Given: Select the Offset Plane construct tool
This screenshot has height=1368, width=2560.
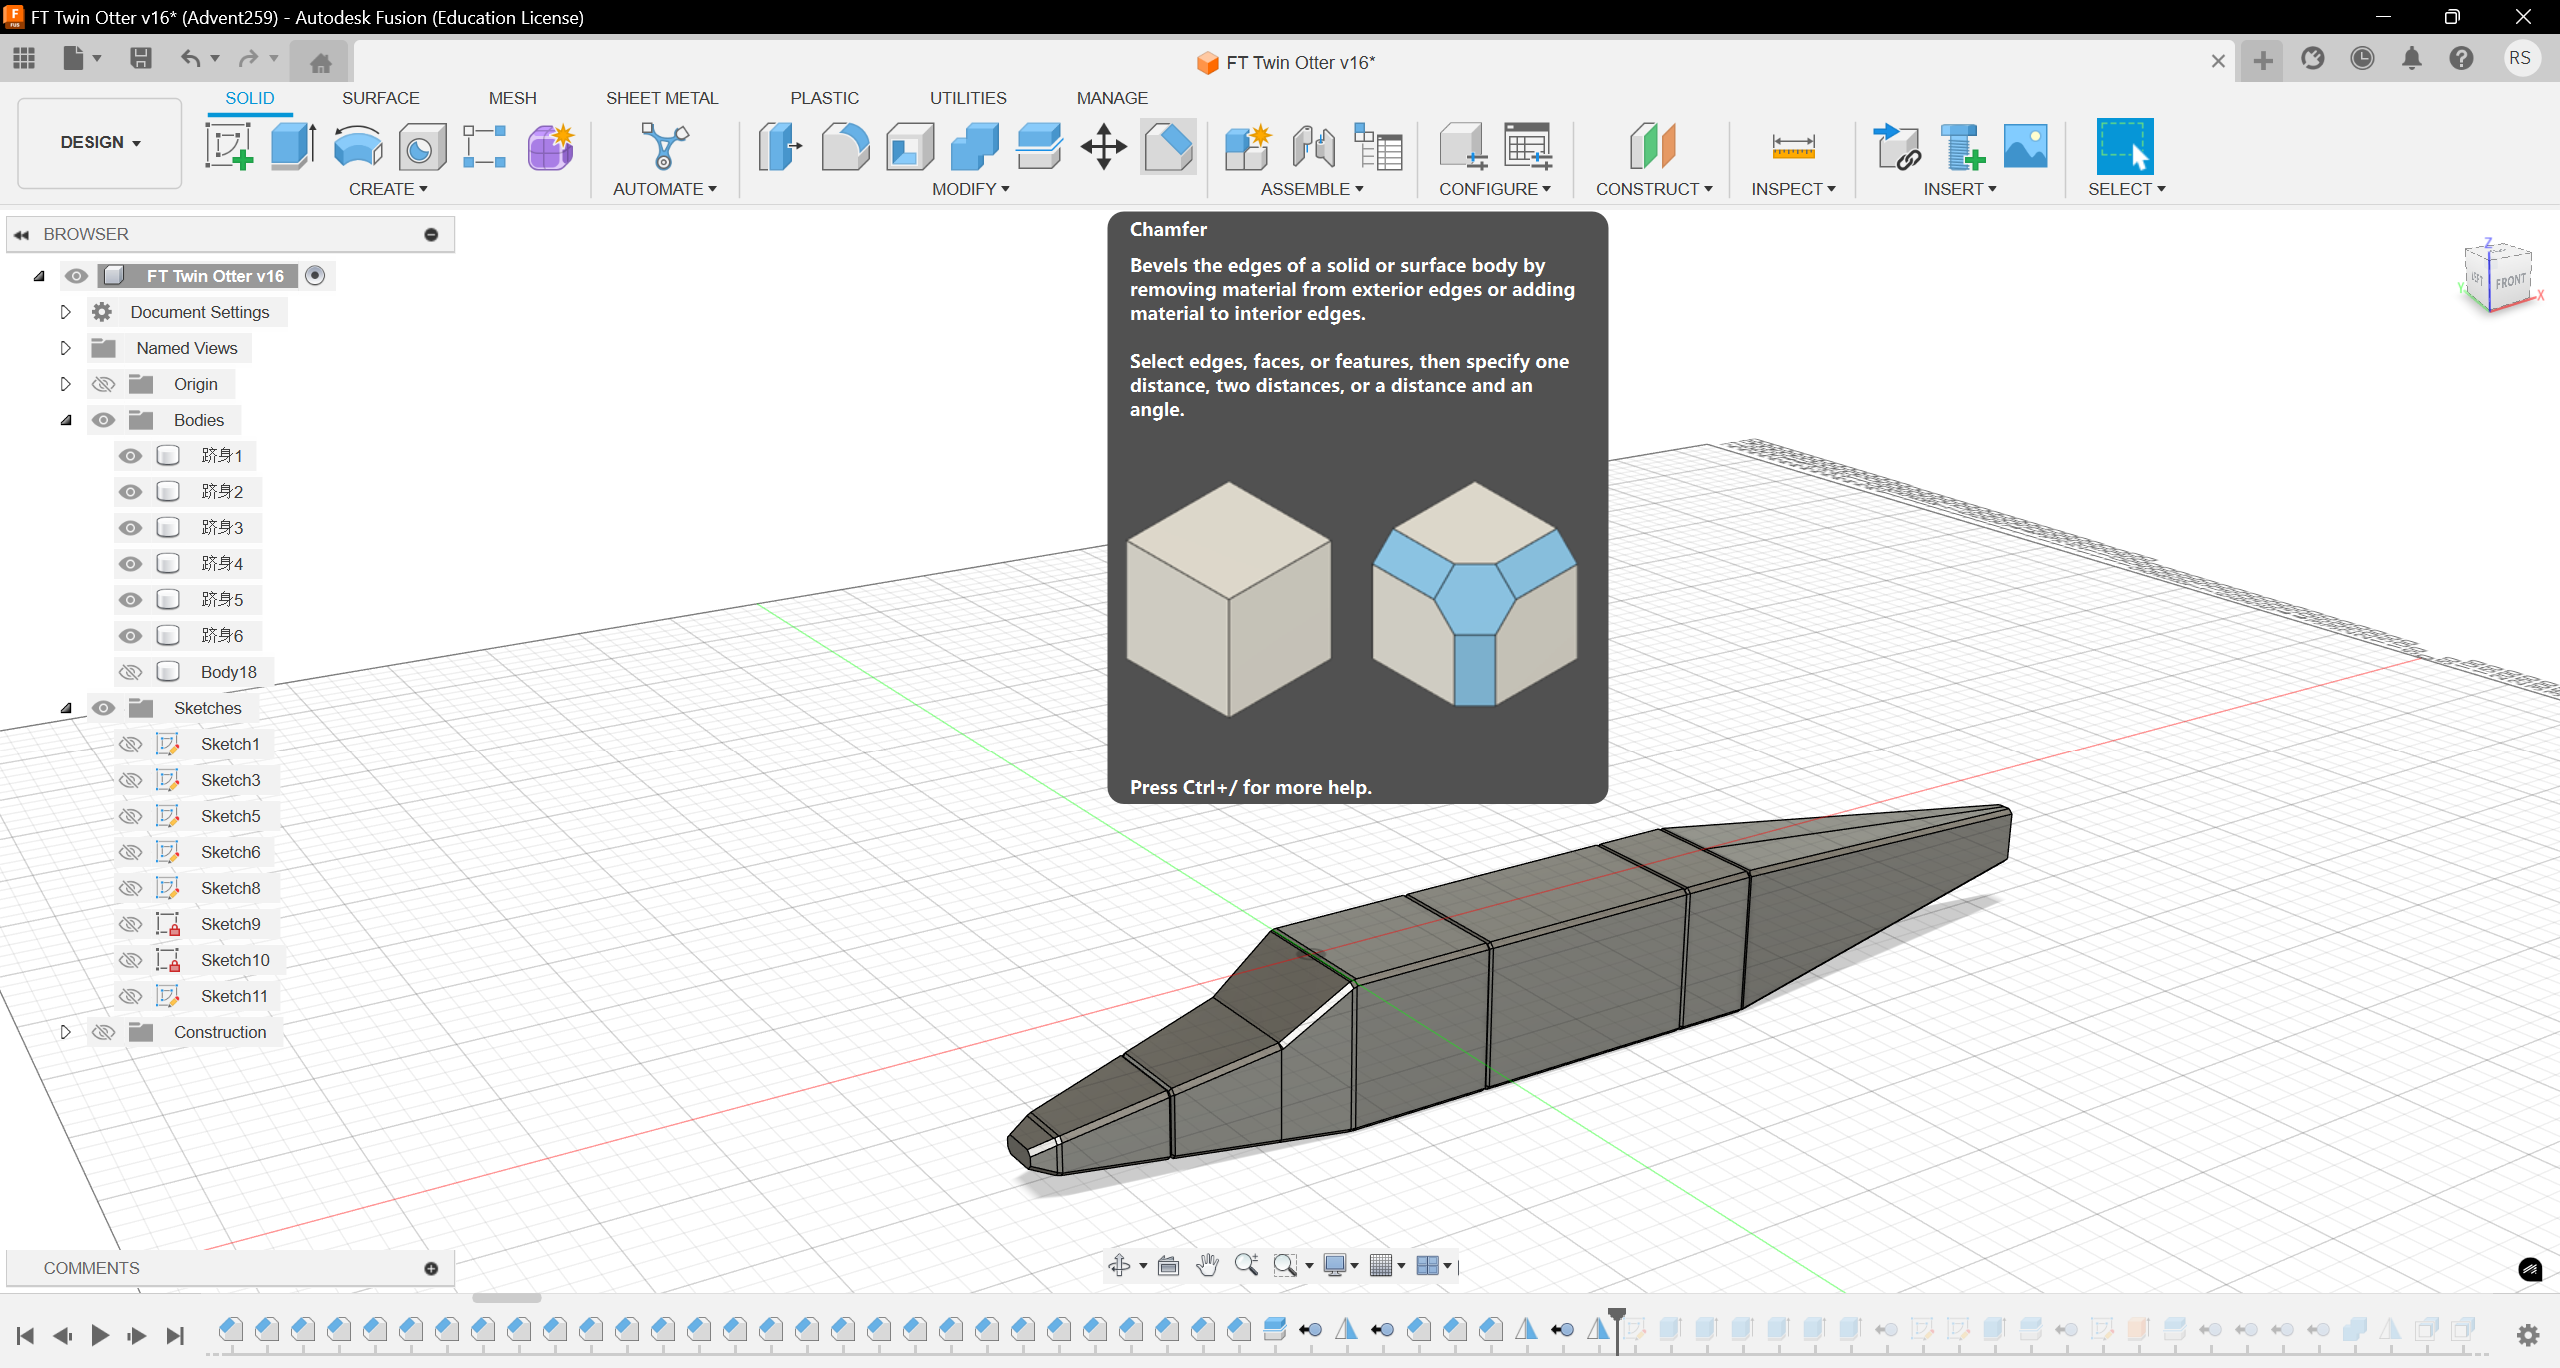Looking at the screenshot, I should tap(1653, 147).
